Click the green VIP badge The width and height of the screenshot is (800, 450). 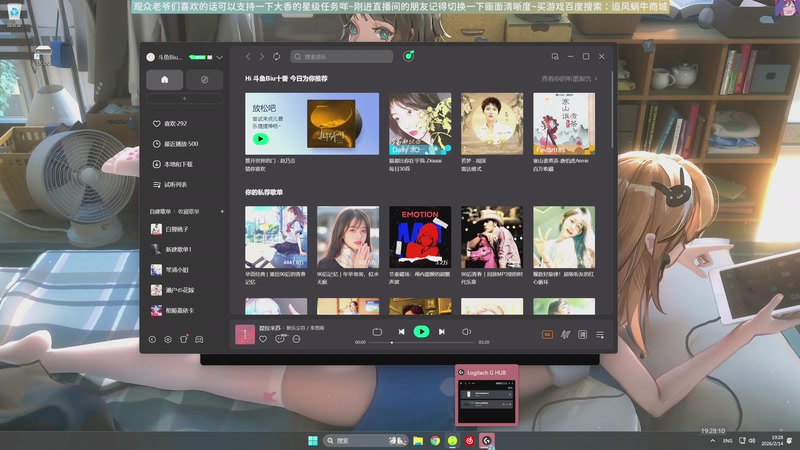(197, 57)
